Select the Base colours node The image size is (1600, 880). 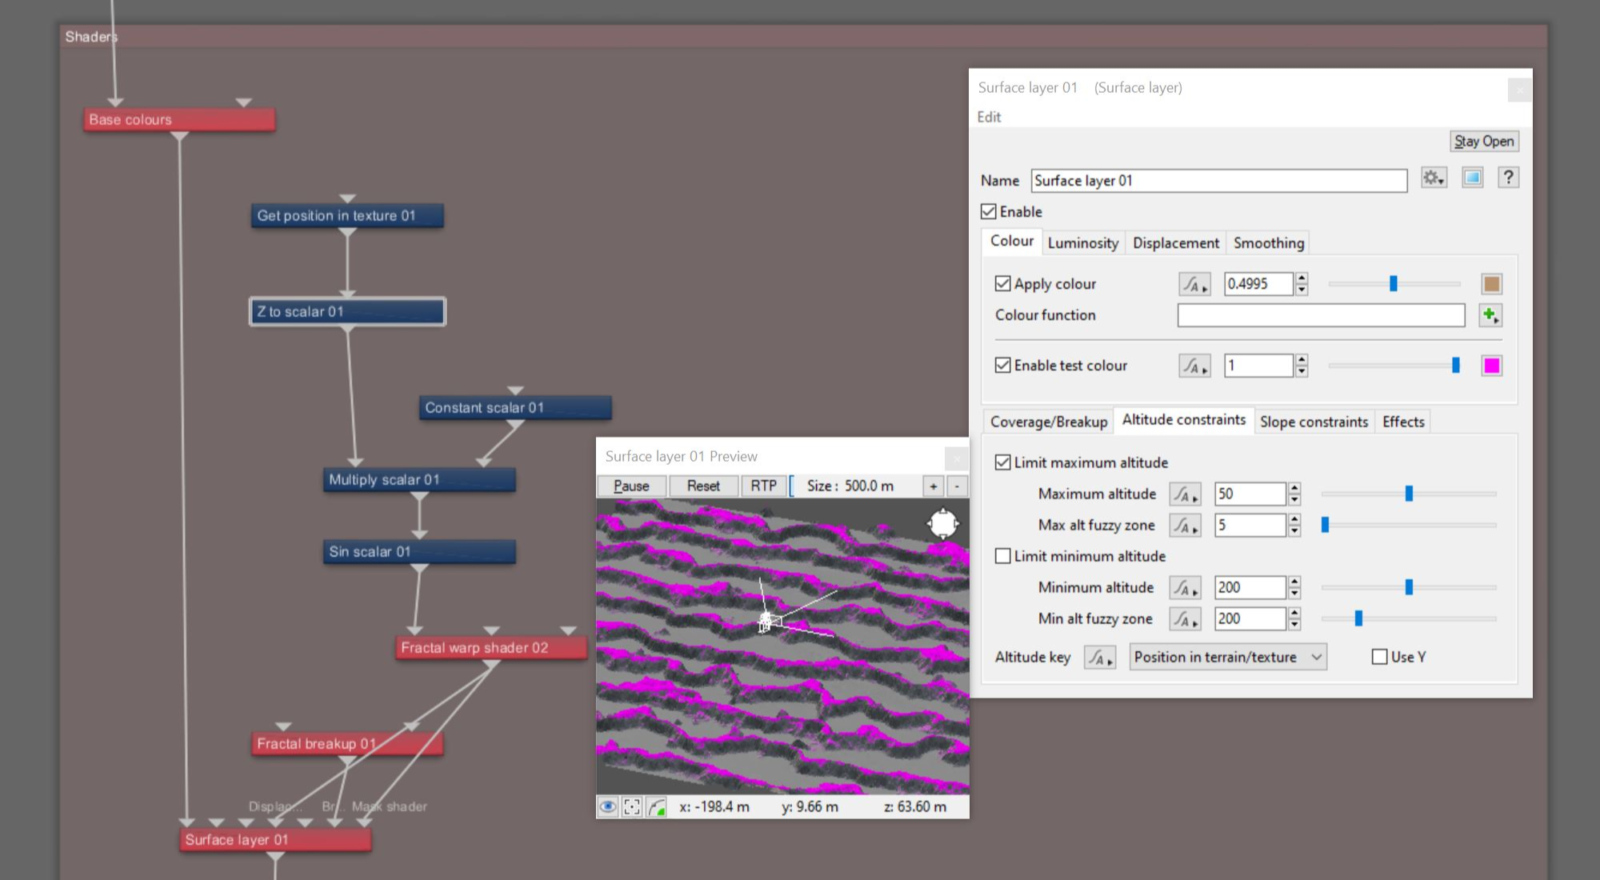point(179,120)
